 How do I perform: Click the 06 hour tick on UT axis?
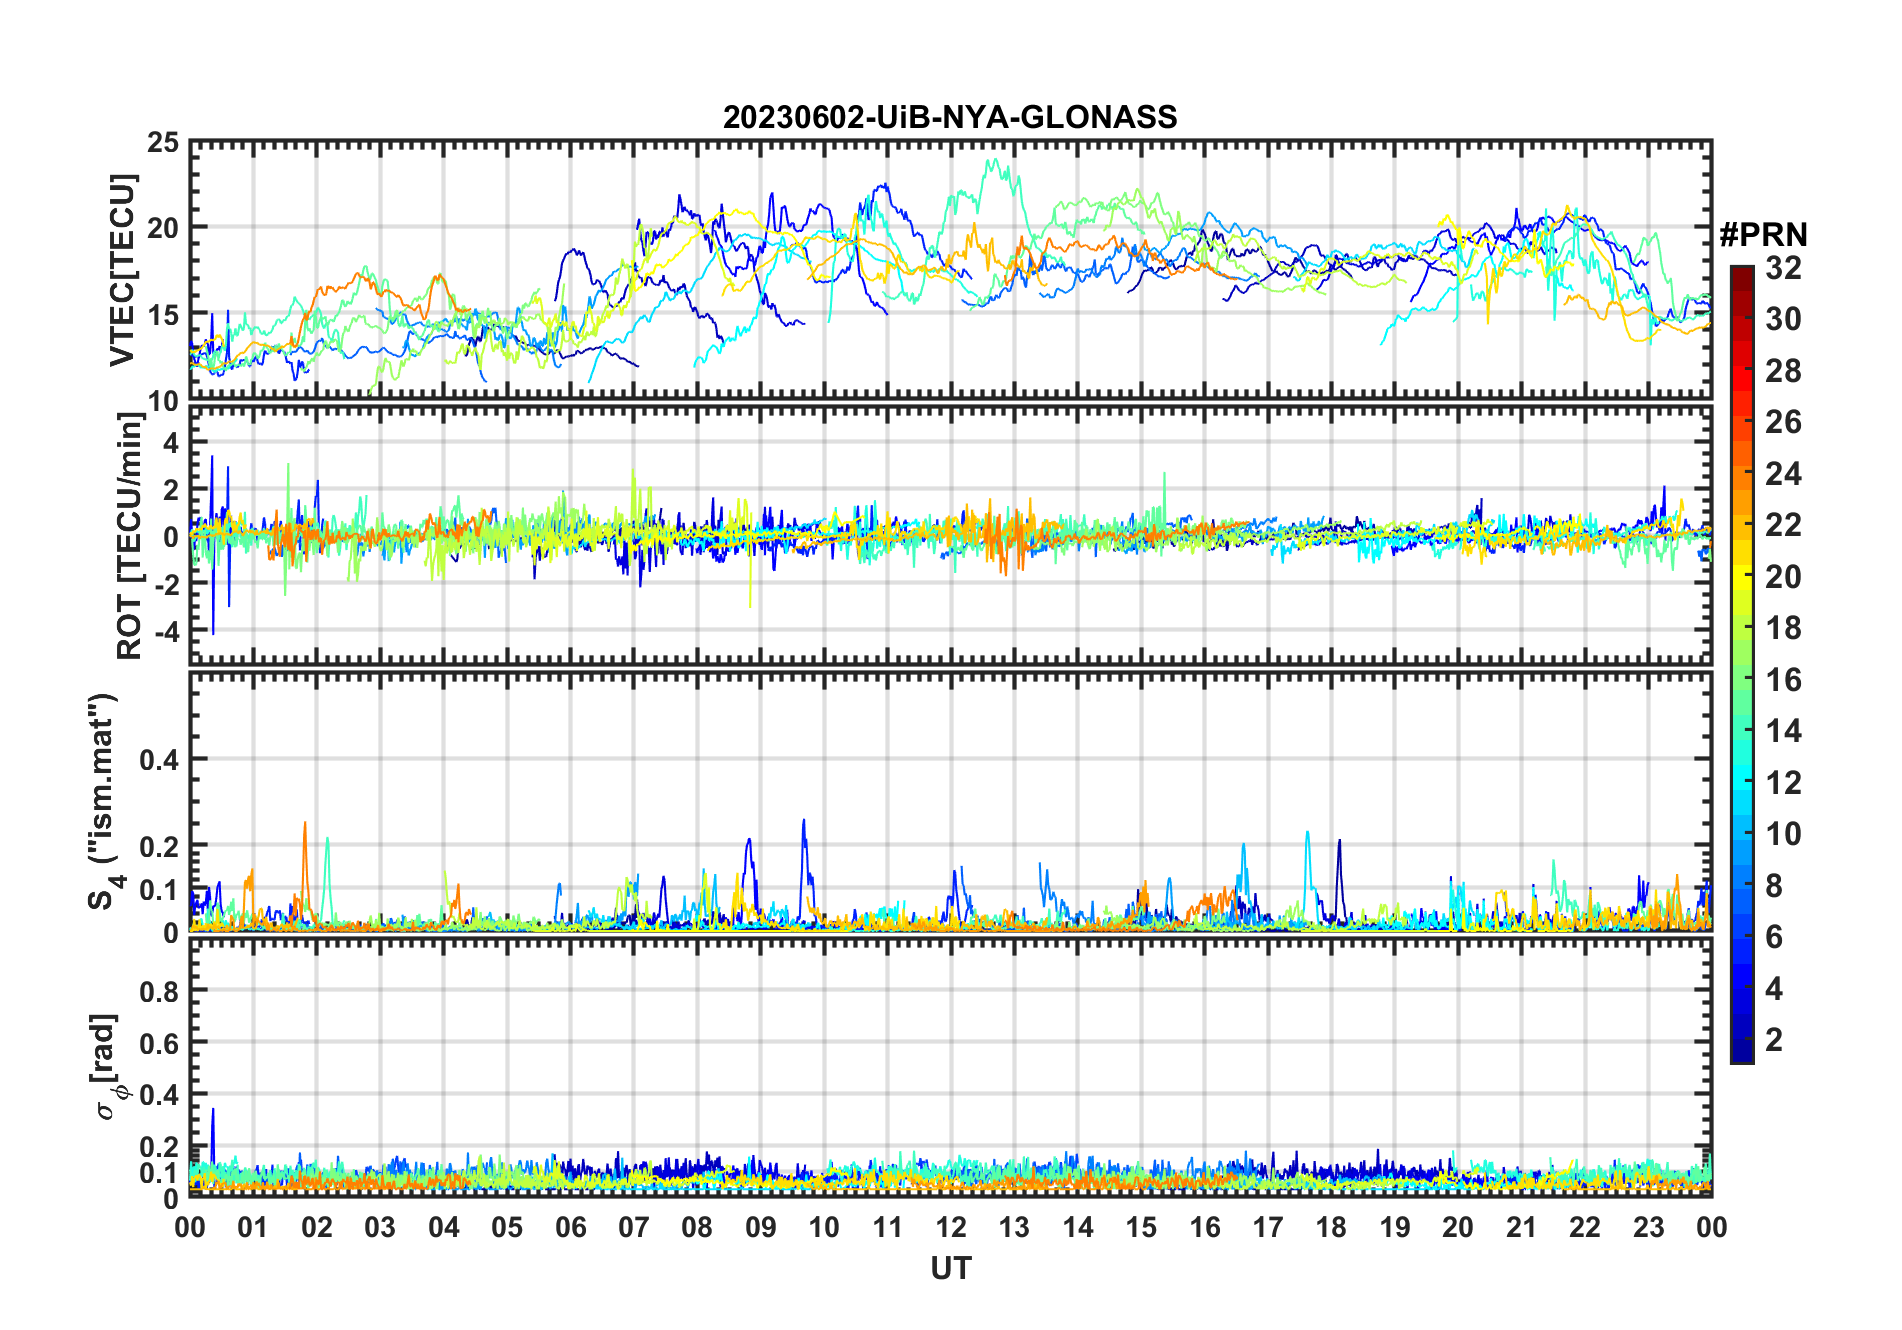tap(570, 1227)
